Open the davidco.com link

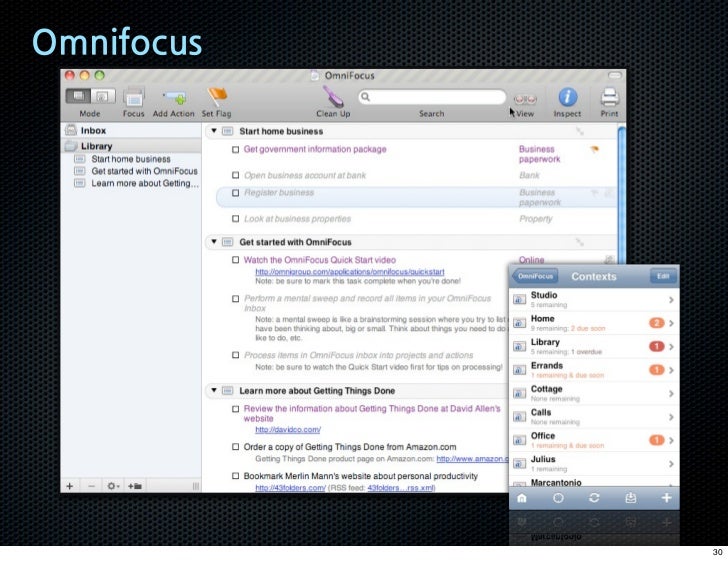tap(288, 430)
